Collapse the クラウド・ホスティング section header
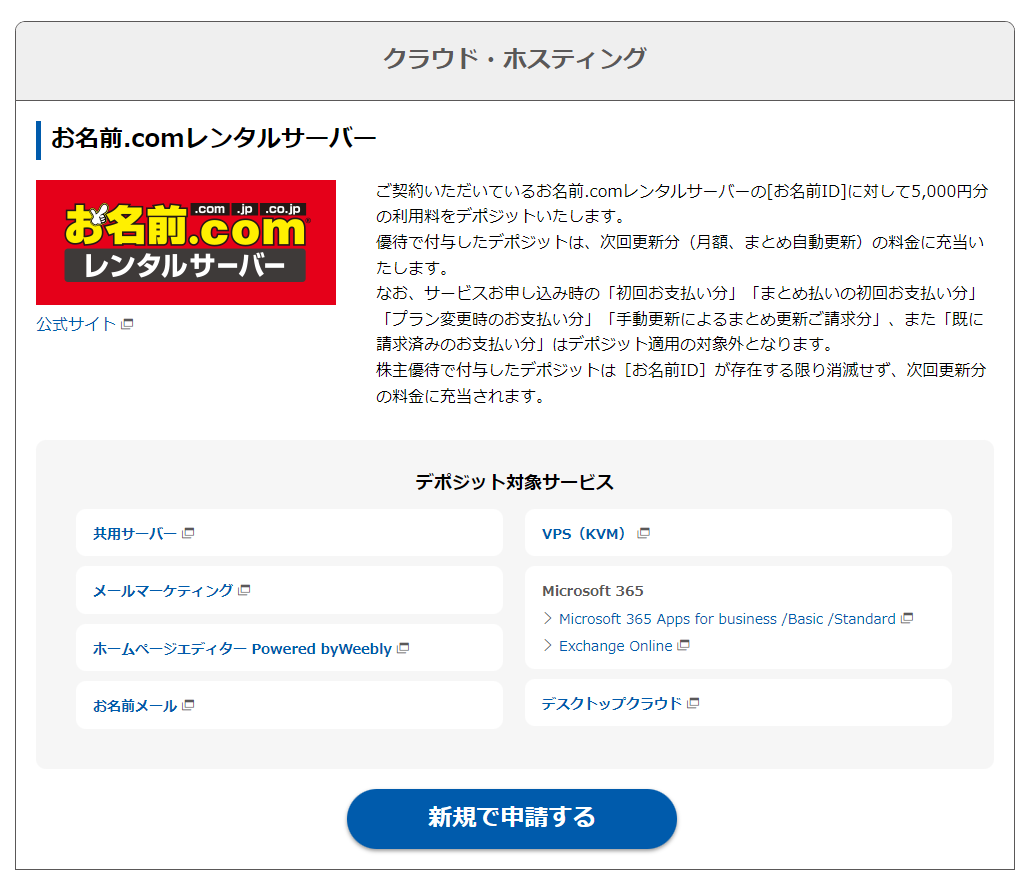 point(514,59)
